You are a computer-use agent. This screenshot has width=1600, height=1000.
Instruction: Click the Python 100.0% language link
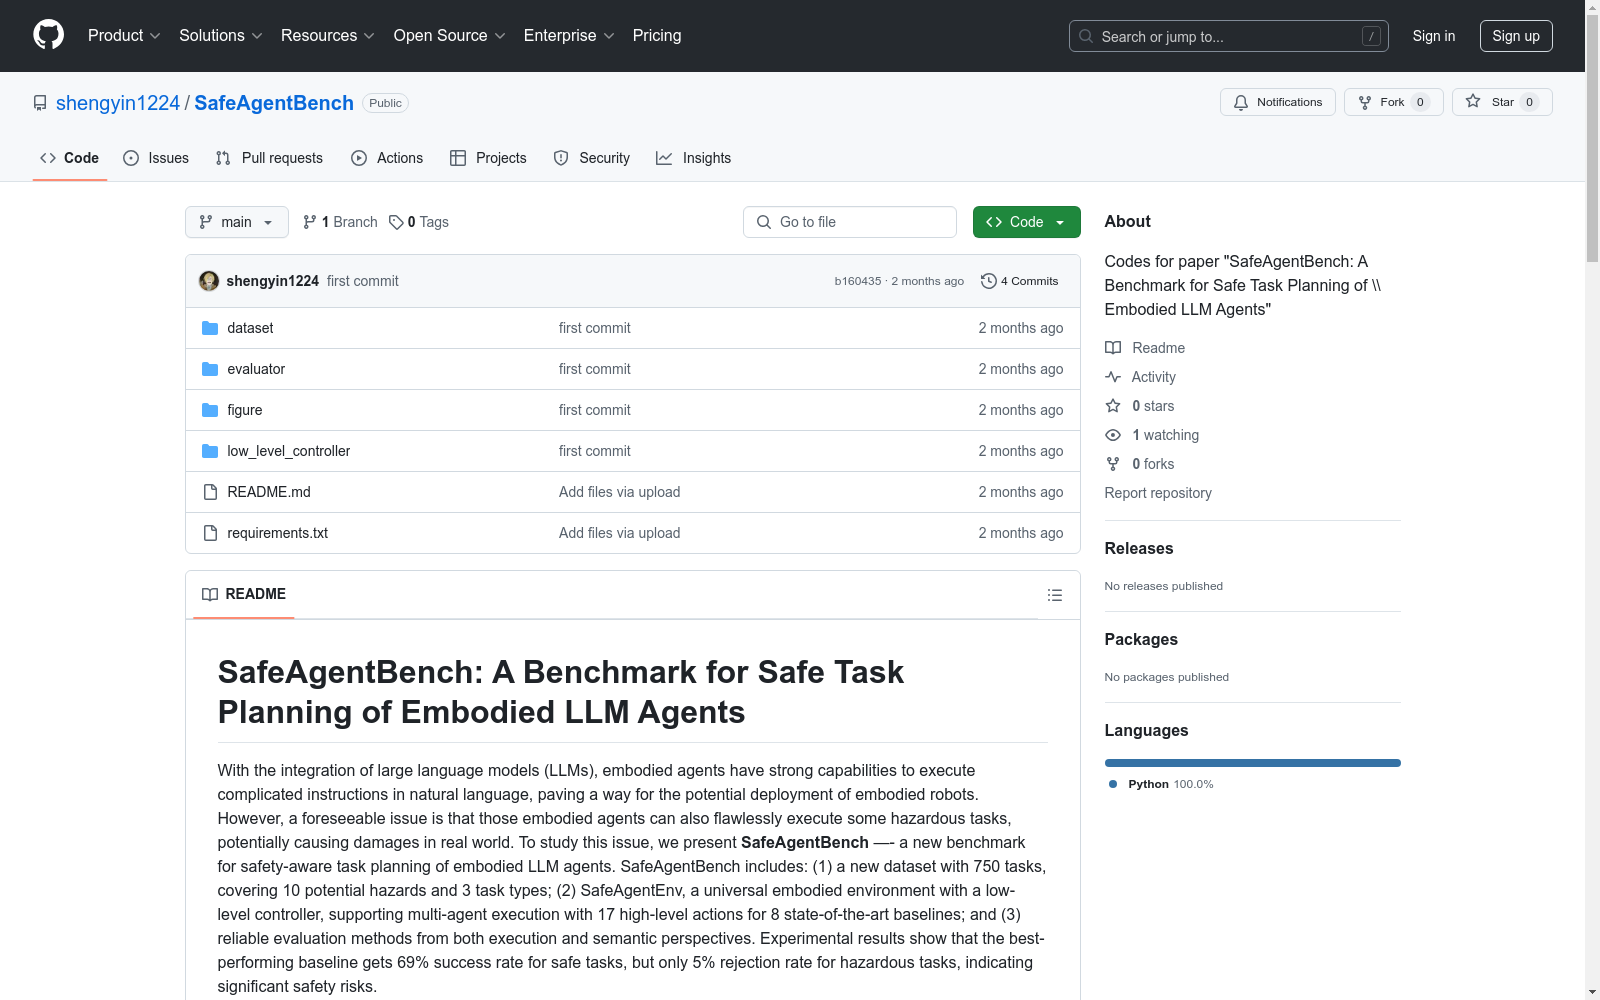click(1161, 784)
